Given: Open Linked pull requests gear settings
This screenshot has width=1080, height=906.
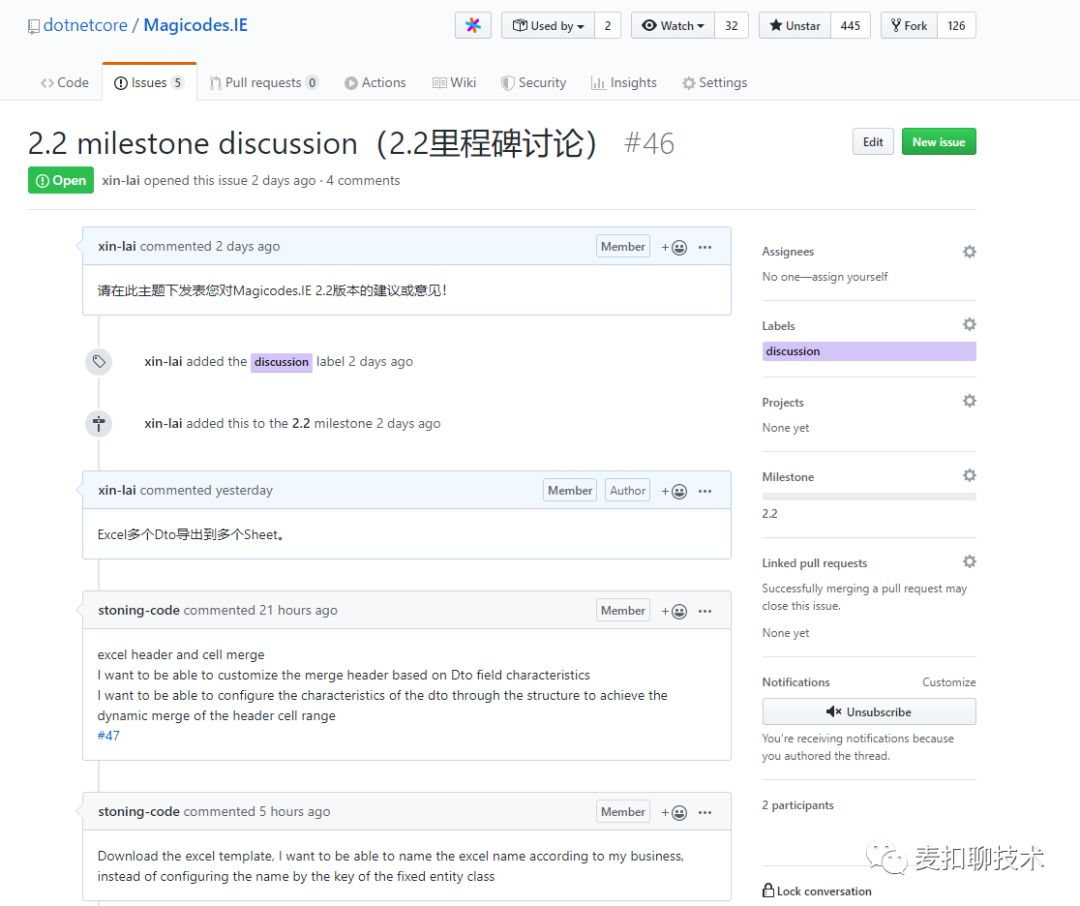Looking at the screenshot, I should (x=969, y=562).
